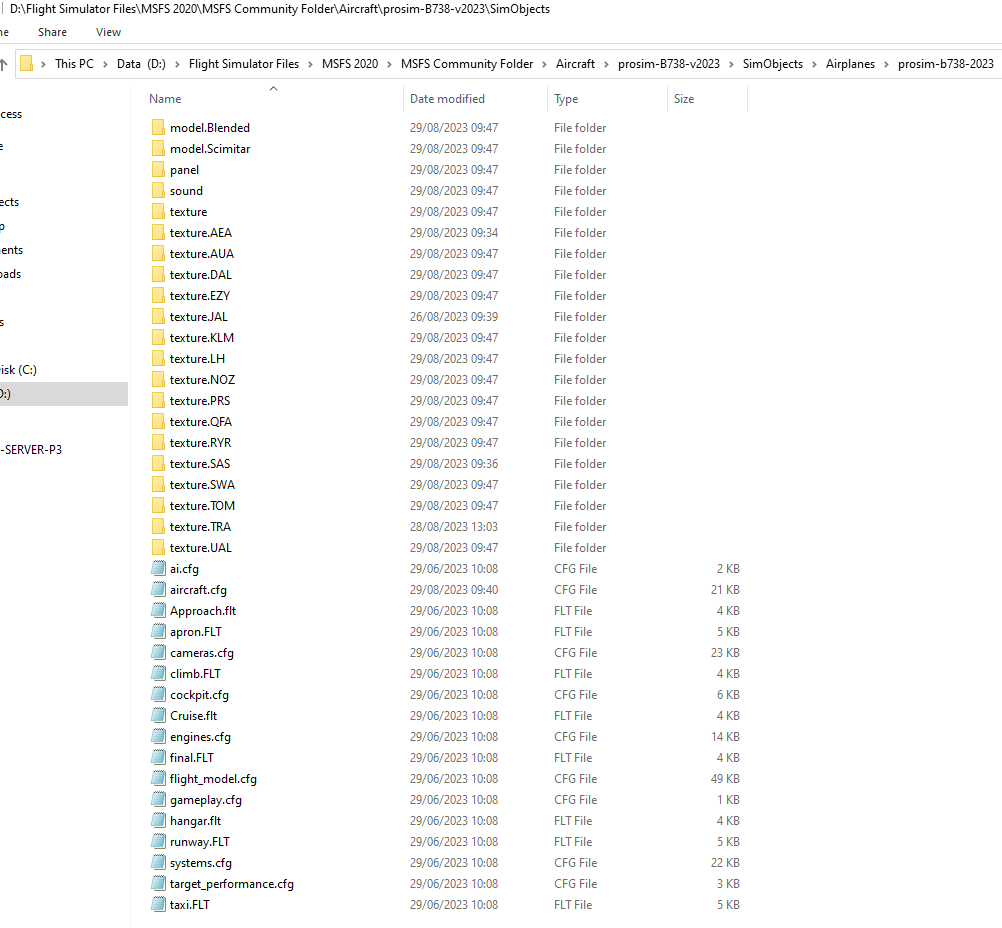1002x928 pixels.
Task: Click the panel folder icon
Action: click(x=158, y=169)
